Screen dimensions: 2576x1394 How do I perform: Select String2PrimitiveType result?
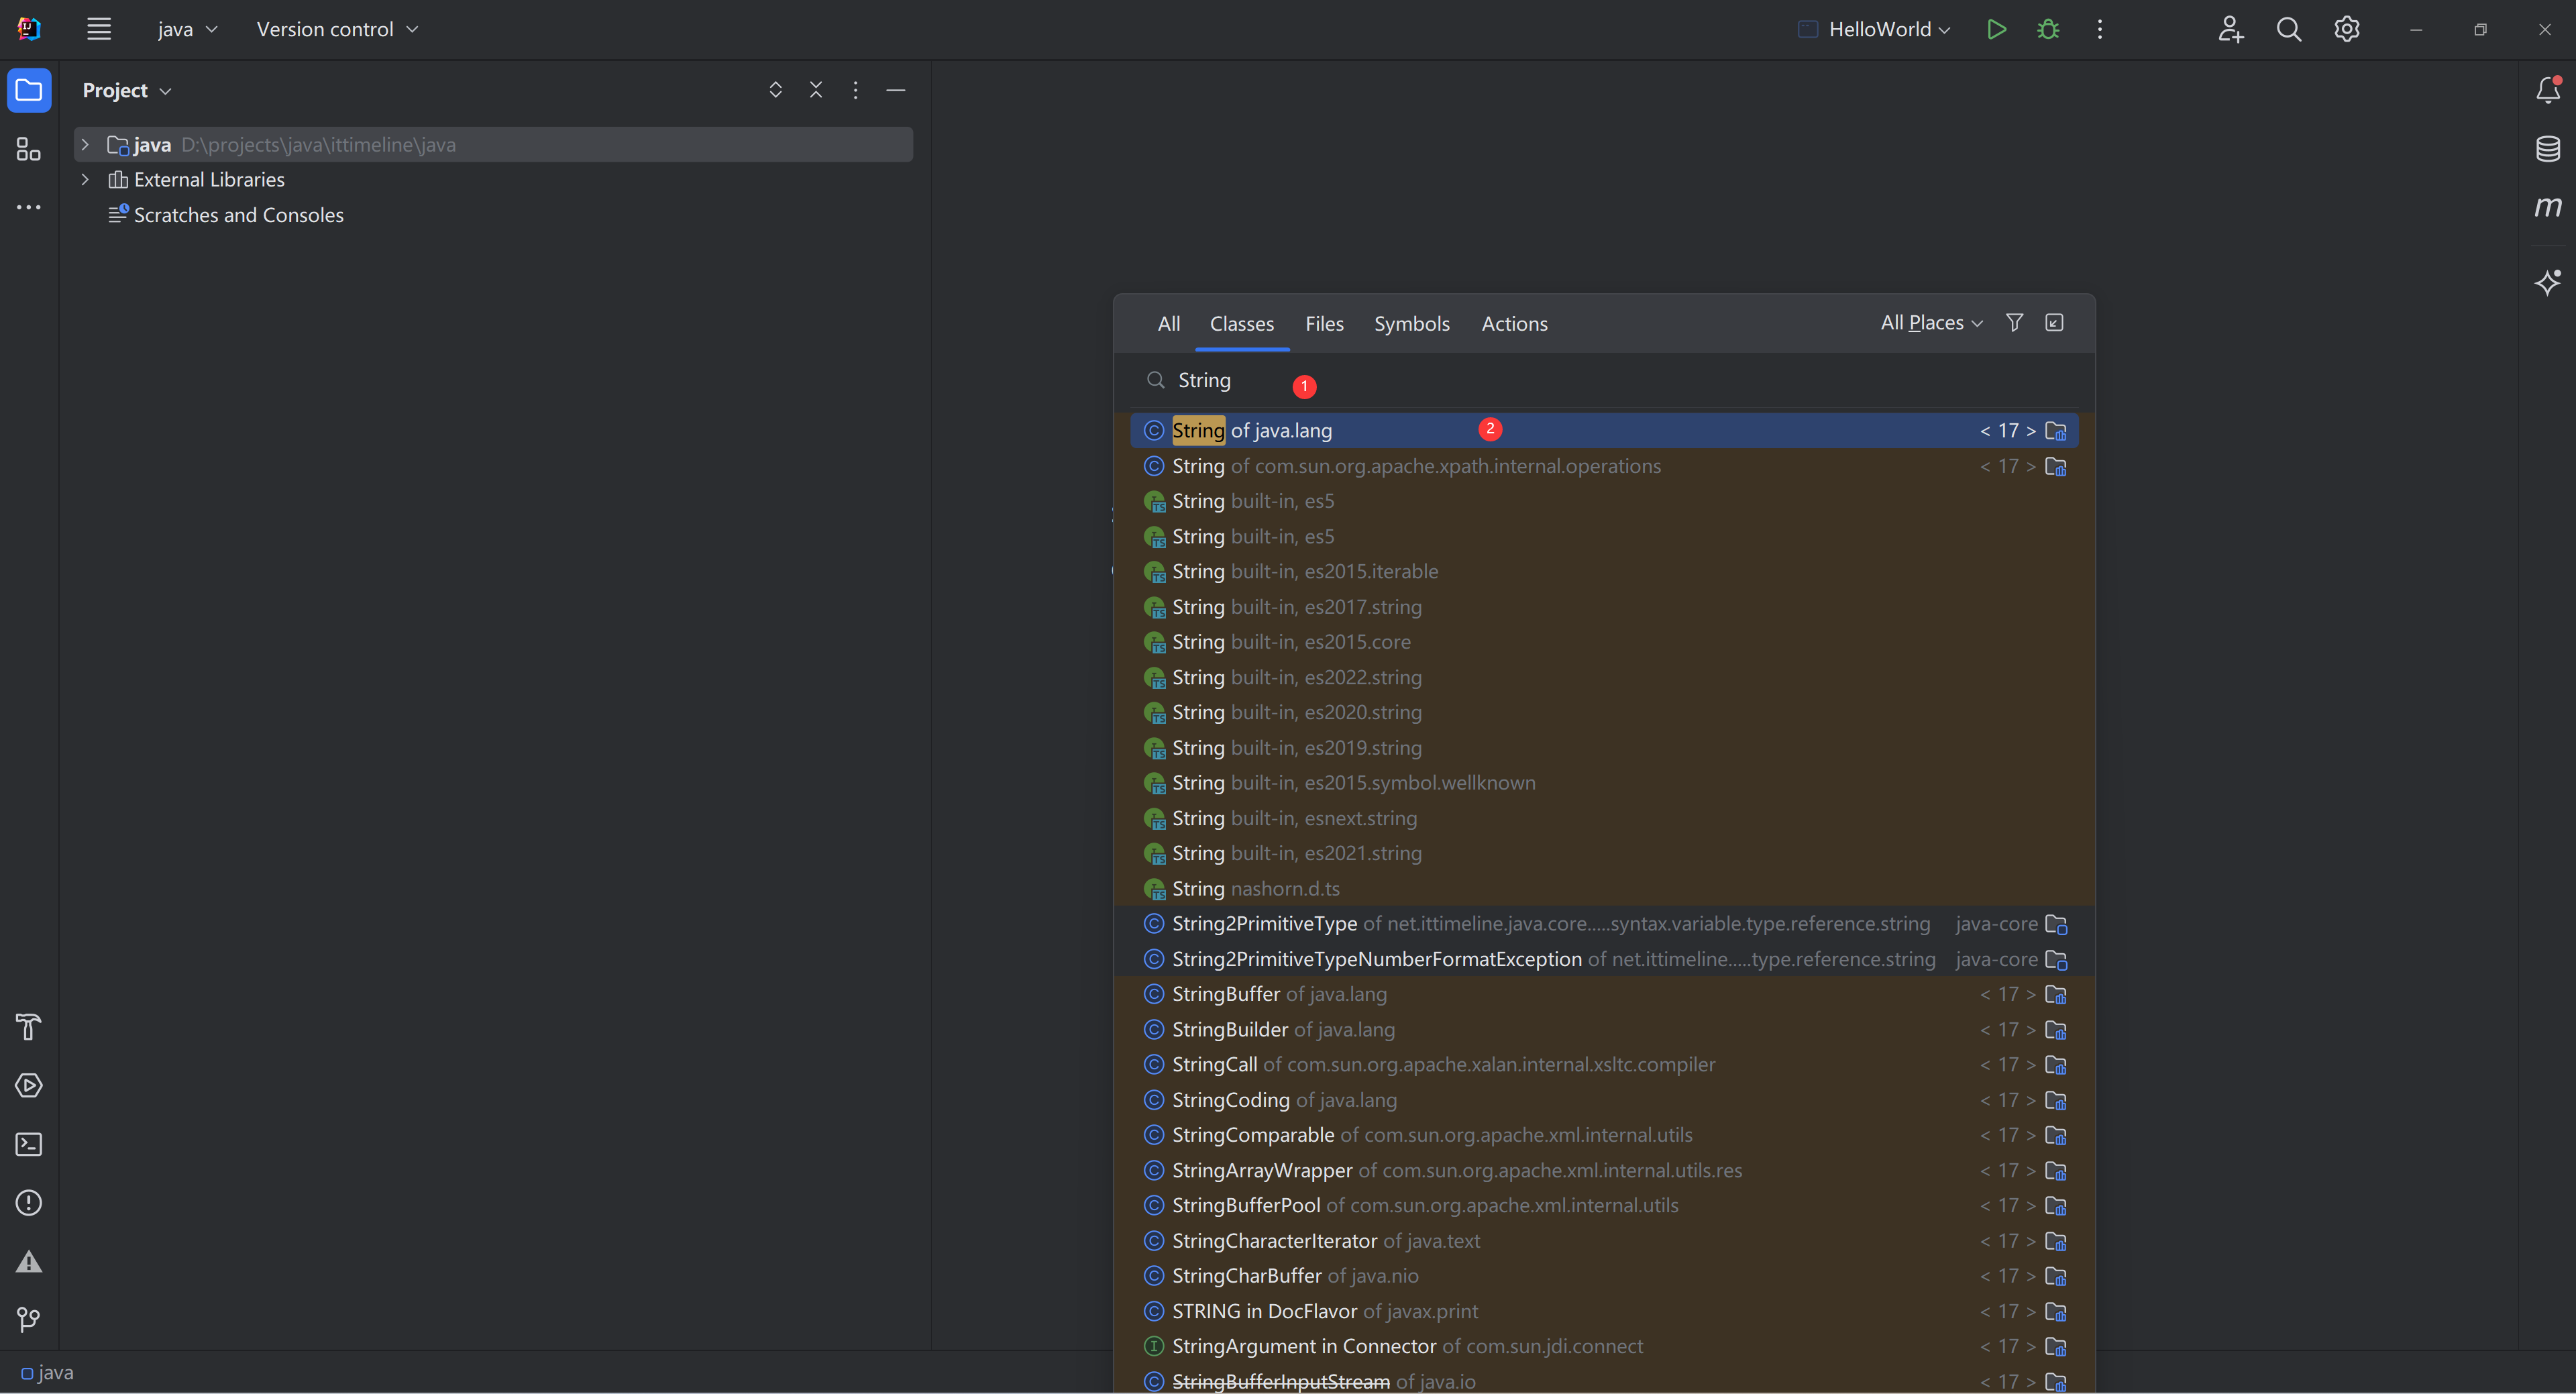point(1604,923)
